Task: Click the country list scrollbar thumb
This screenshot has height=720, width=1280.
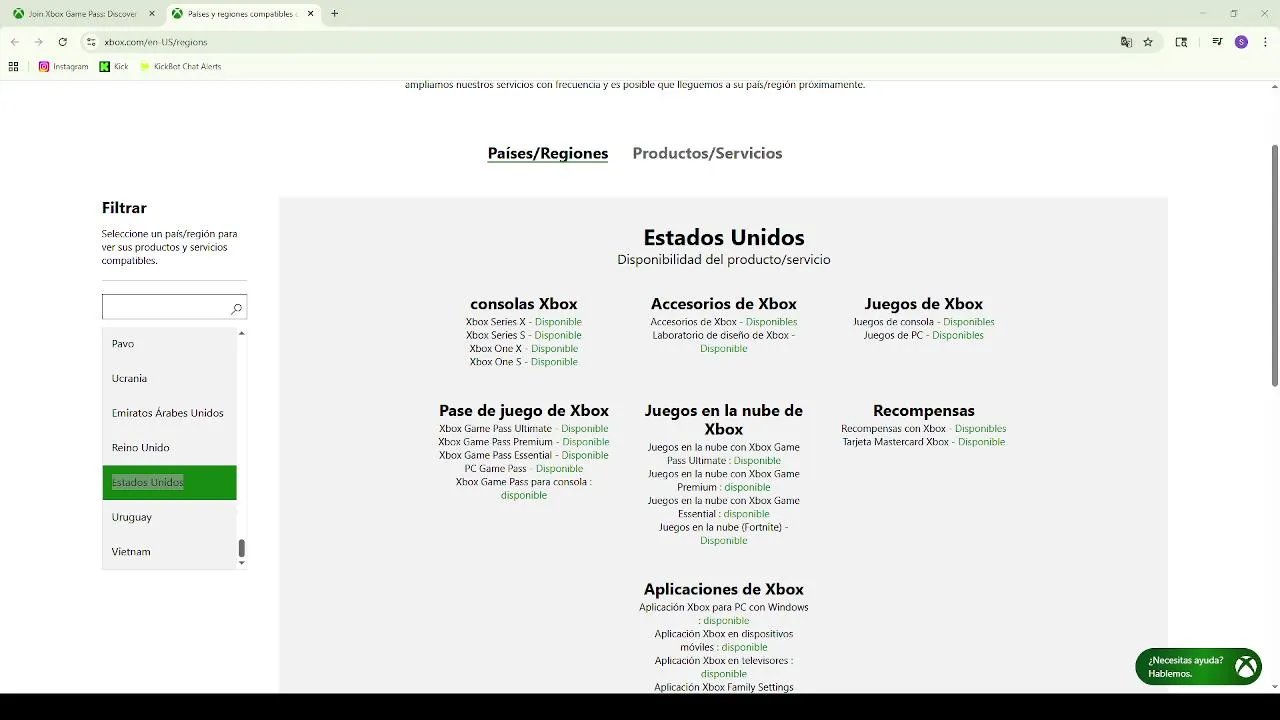Action: [x=241, y=548]
